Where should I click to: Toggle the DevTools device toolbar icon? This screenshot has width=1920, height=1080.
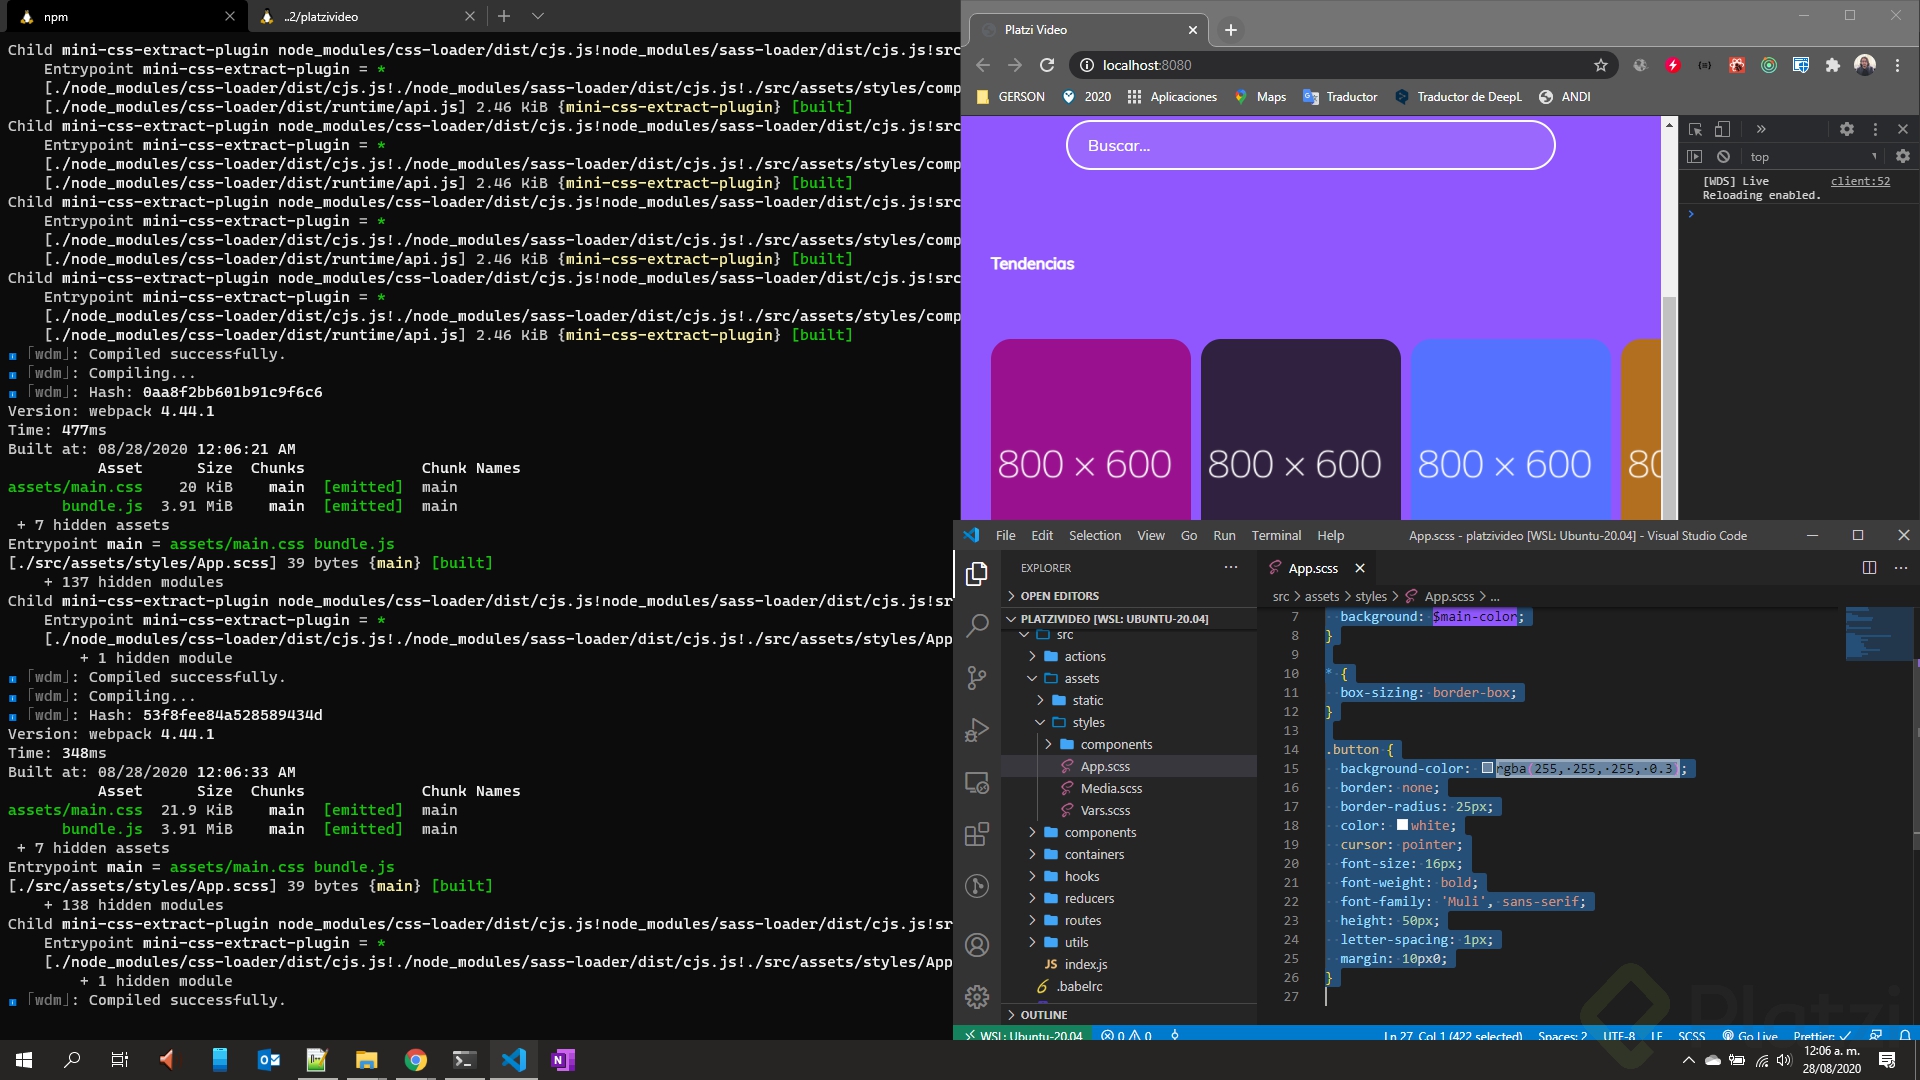click(x=1722, y=129)
